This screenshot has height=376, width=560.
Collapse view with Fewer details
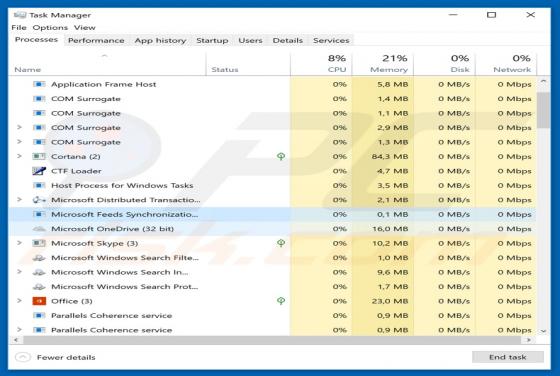pyautogui.click(x=55, y=357)
